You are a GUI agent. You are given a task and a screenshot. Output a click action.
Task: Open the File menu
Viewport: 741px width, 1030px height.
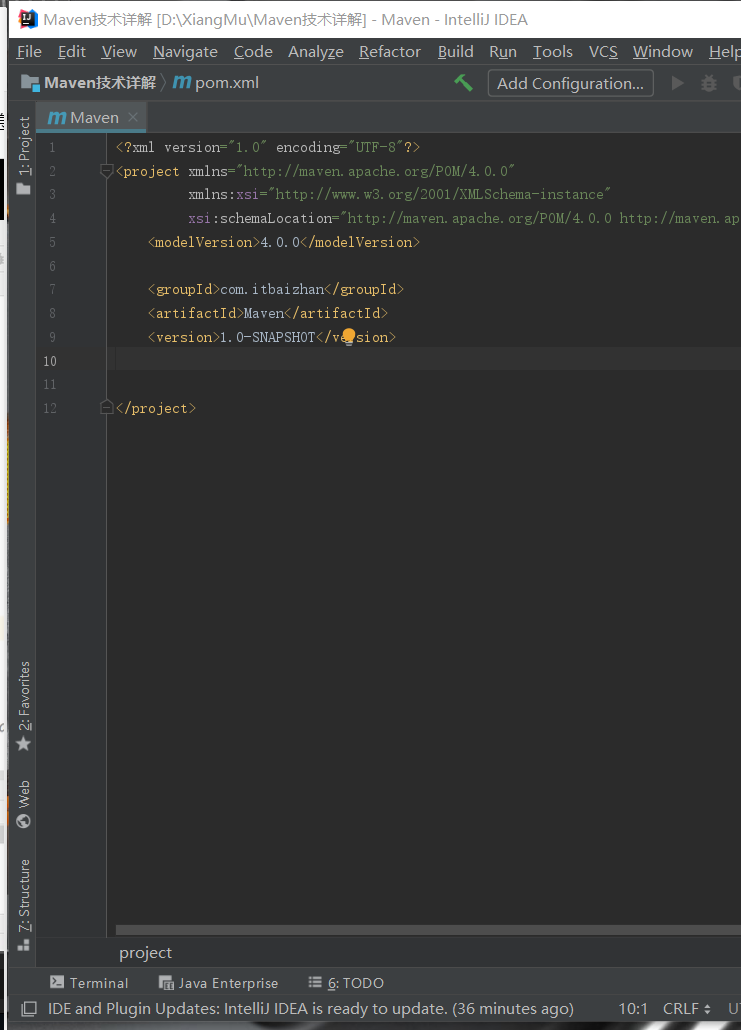[x=29, y=52]
